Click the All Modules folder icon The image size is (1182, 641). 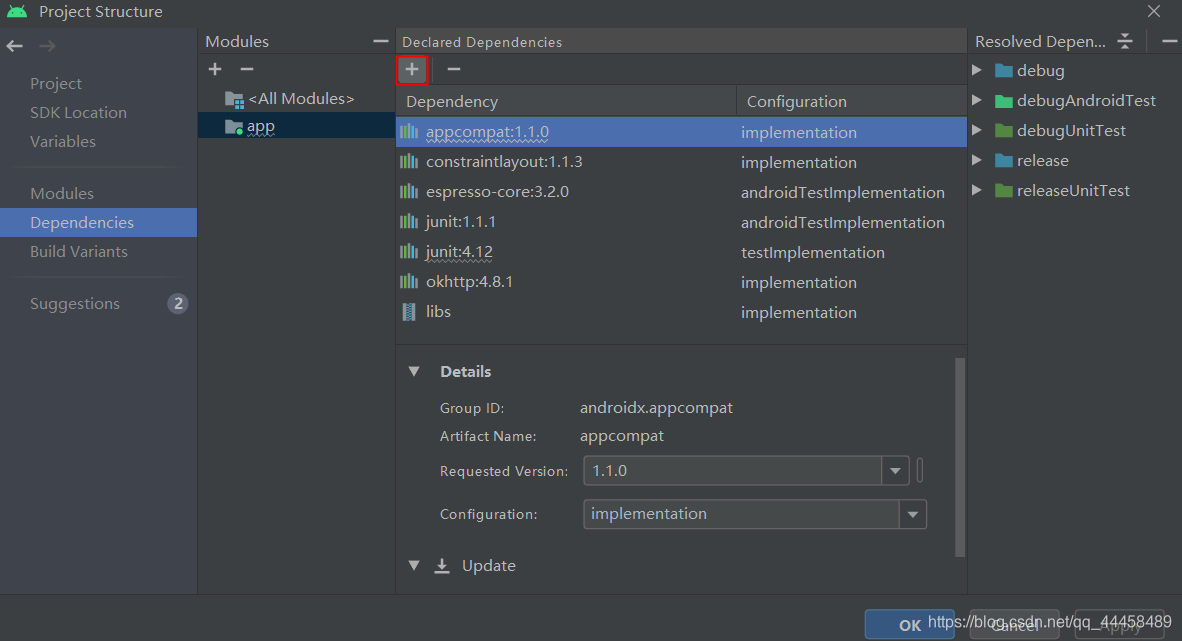[234, 99]
